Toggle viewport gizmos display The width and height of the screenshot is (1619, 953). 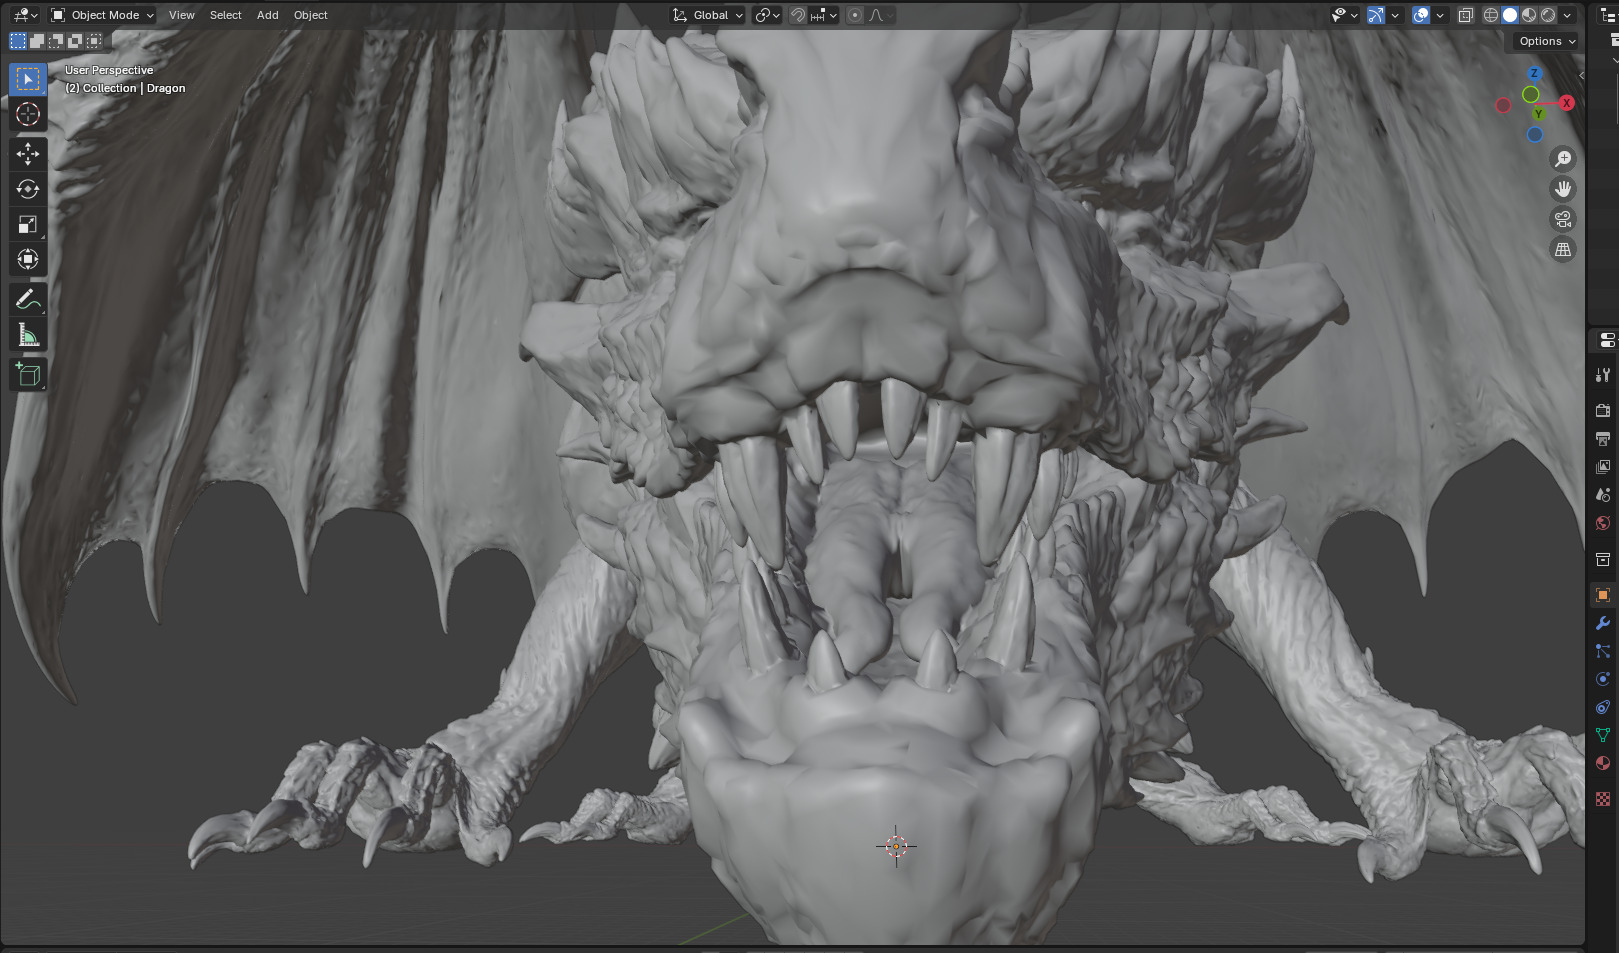[1376, 15]
